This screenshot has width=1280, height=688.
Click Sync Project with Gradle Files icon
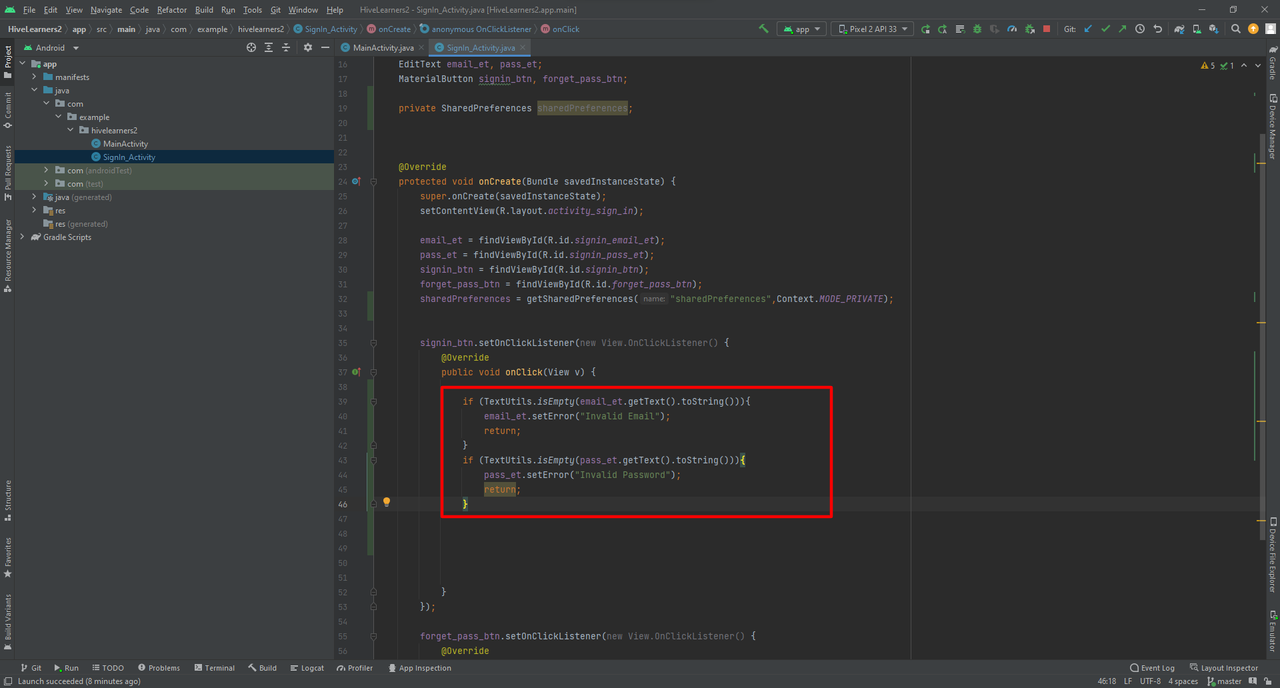1179,29
